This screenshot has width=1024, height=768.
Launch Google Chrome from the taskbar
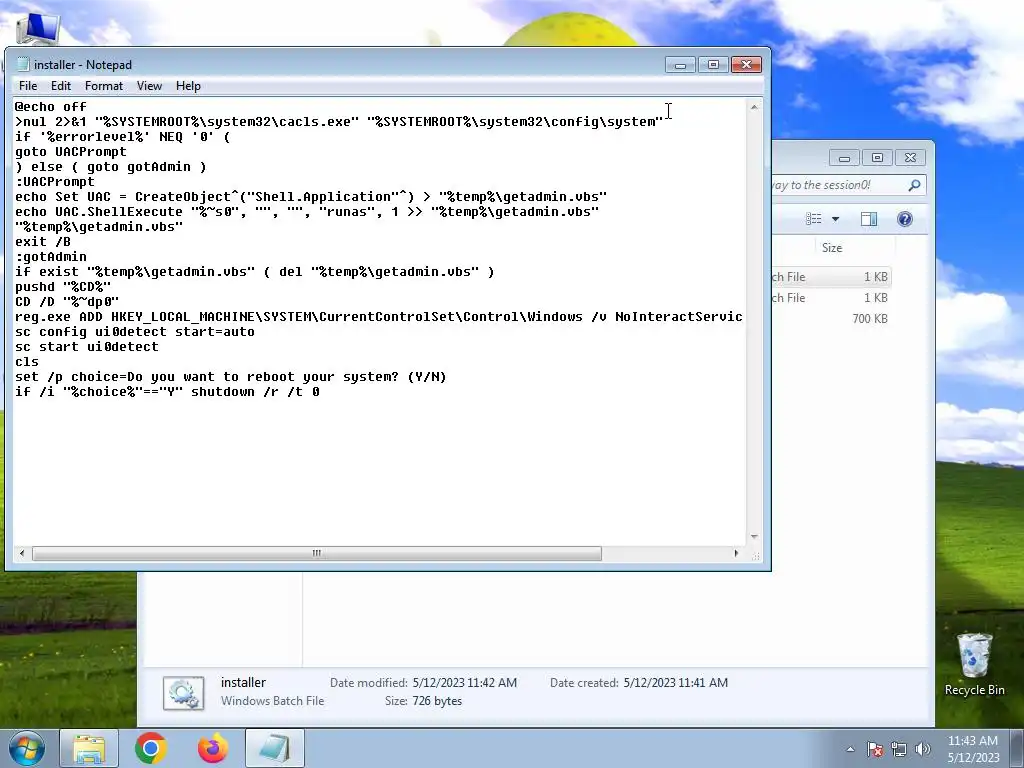pos(150,748)
